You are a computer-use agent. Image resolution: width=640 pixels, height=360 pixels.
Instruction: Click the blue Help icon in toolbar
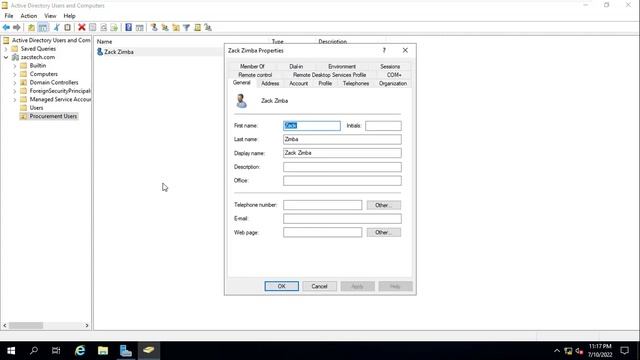coord(129,27)
